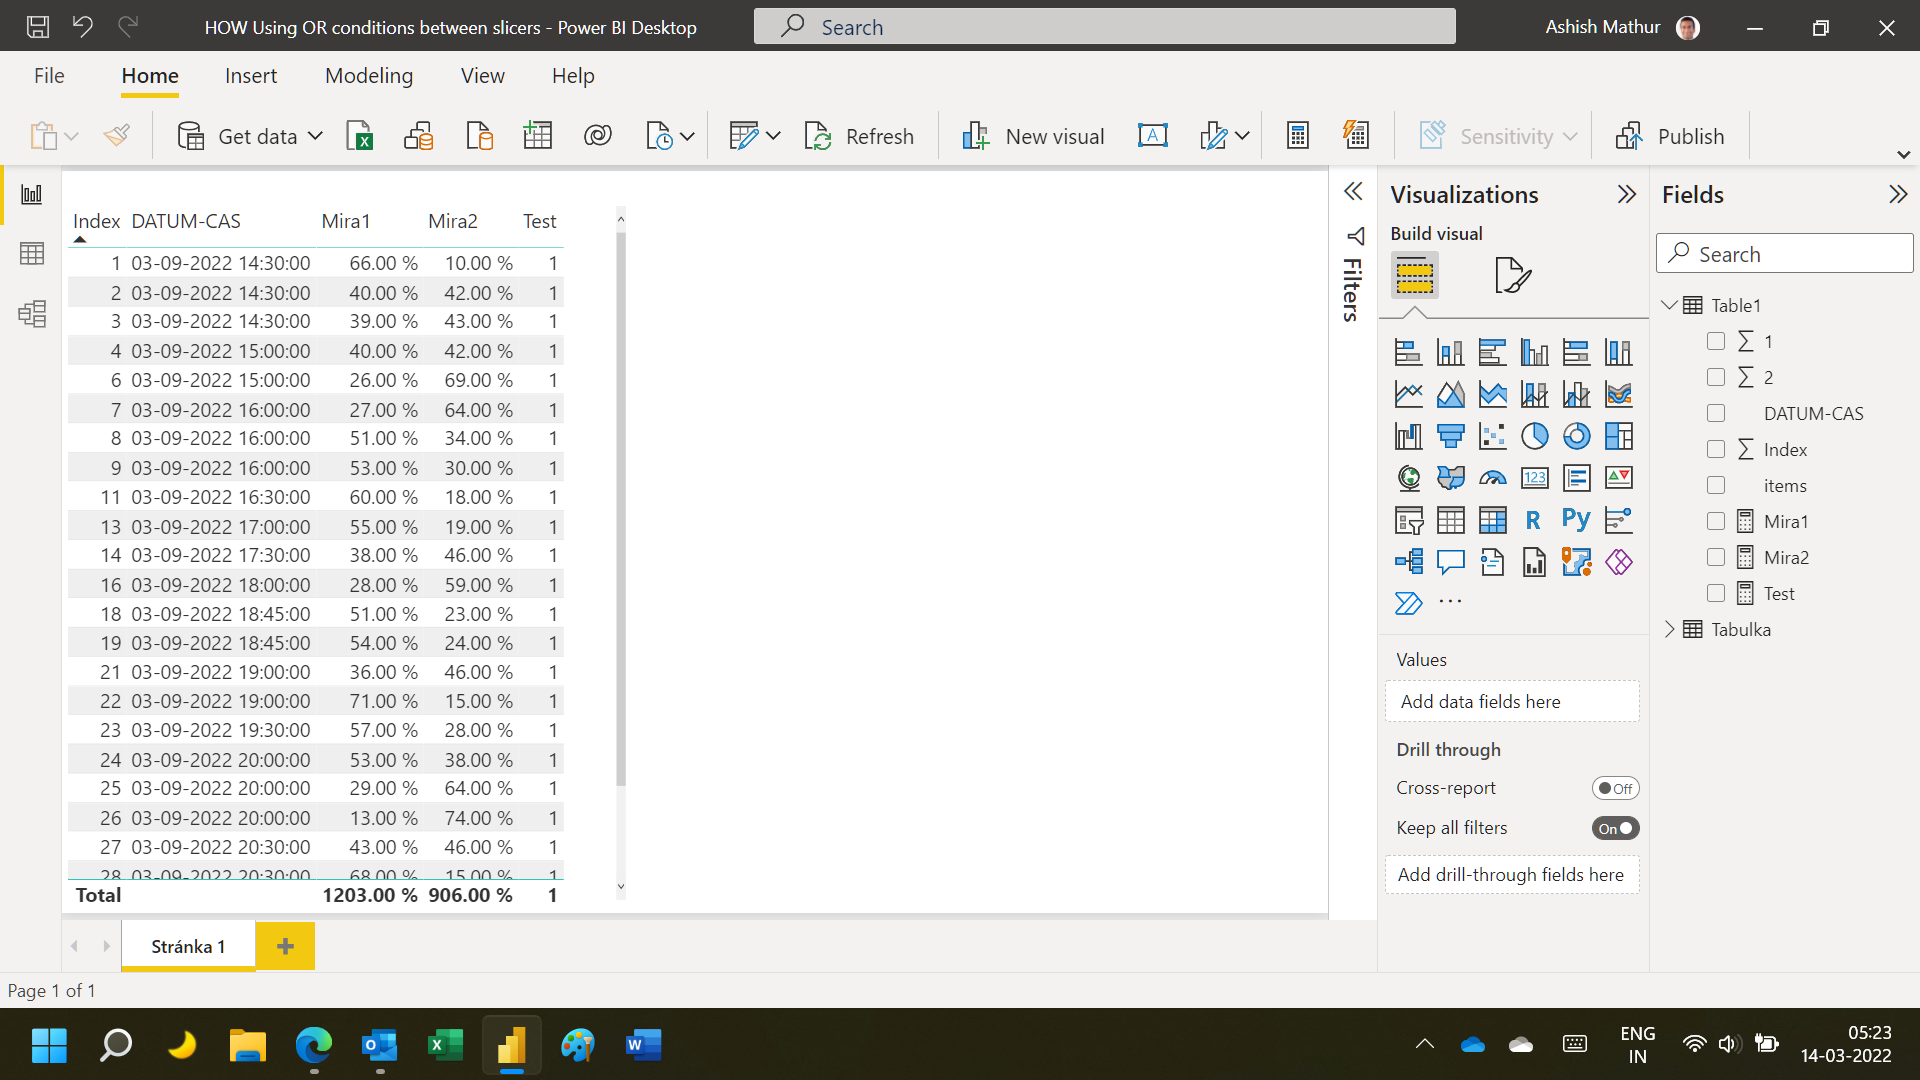Click the Excel workbook import icon
The height and width of the screenshot is (1080, 1920).
[359, 136]
